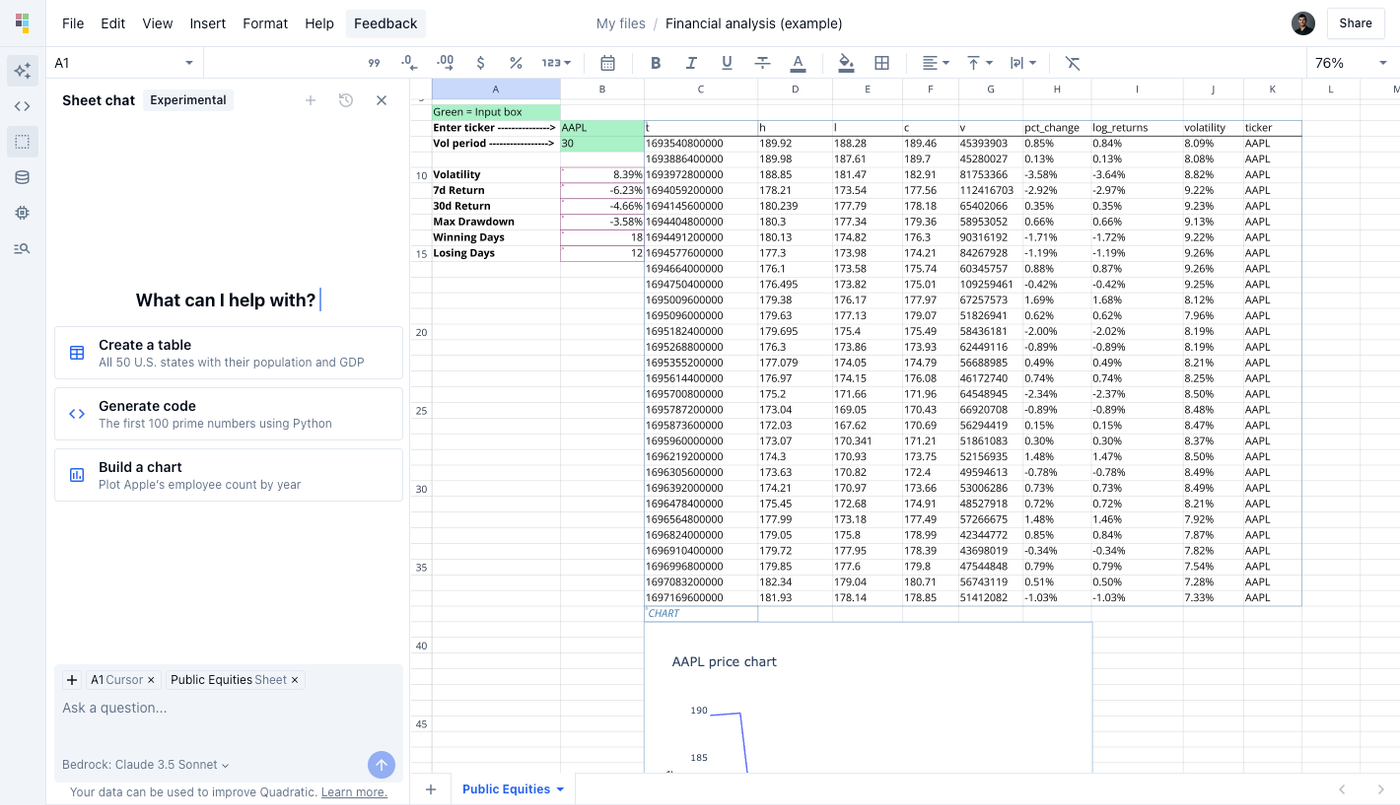This screenshot has width=1400, height=805.
Task: Toggle the comma number separator format
Action: [374, 63]
